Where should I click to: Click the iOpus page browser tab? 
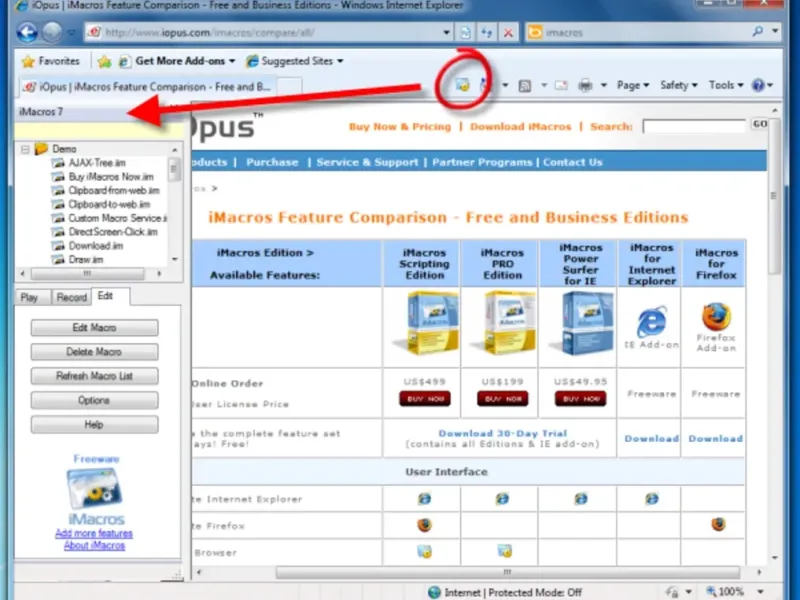[x=147, y=87]
